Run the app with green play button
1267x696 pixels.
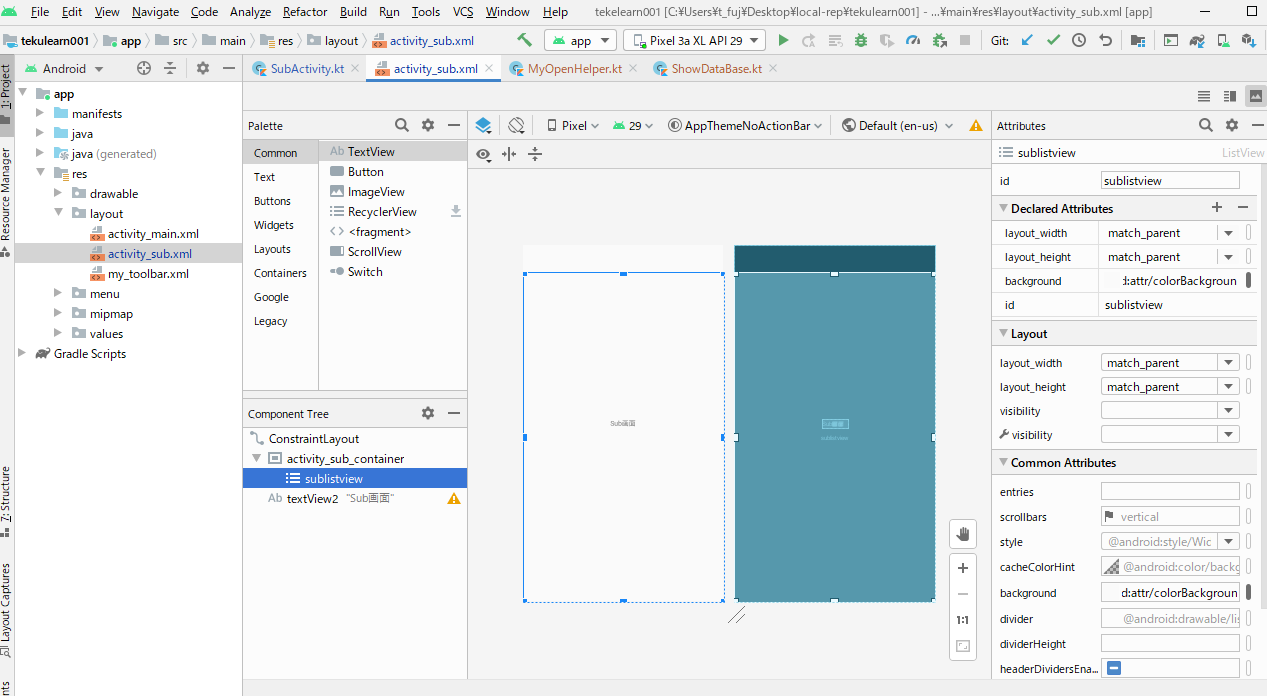[x=784, y=41]
